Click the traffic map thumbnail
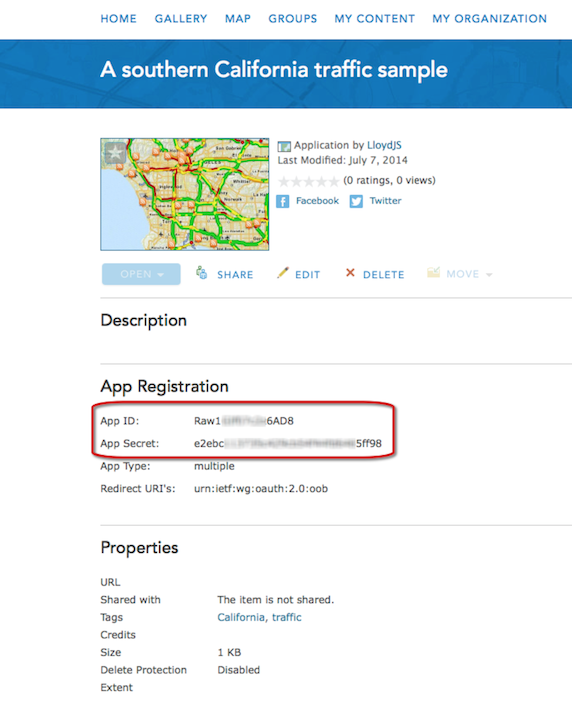The image size is (572, 702). click(184, 194)
